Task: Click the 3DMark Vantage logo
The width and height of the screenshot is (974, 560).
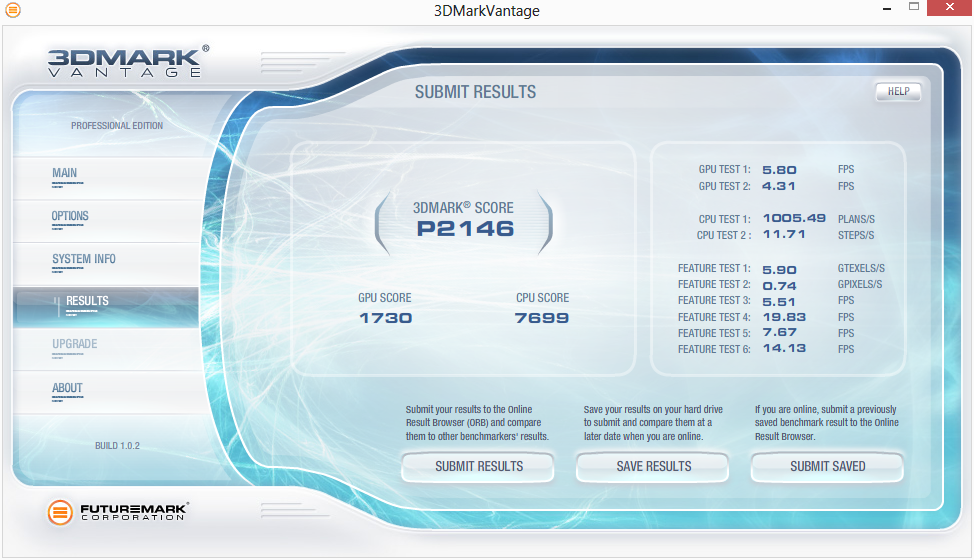Action: click(x=128, y=61)
